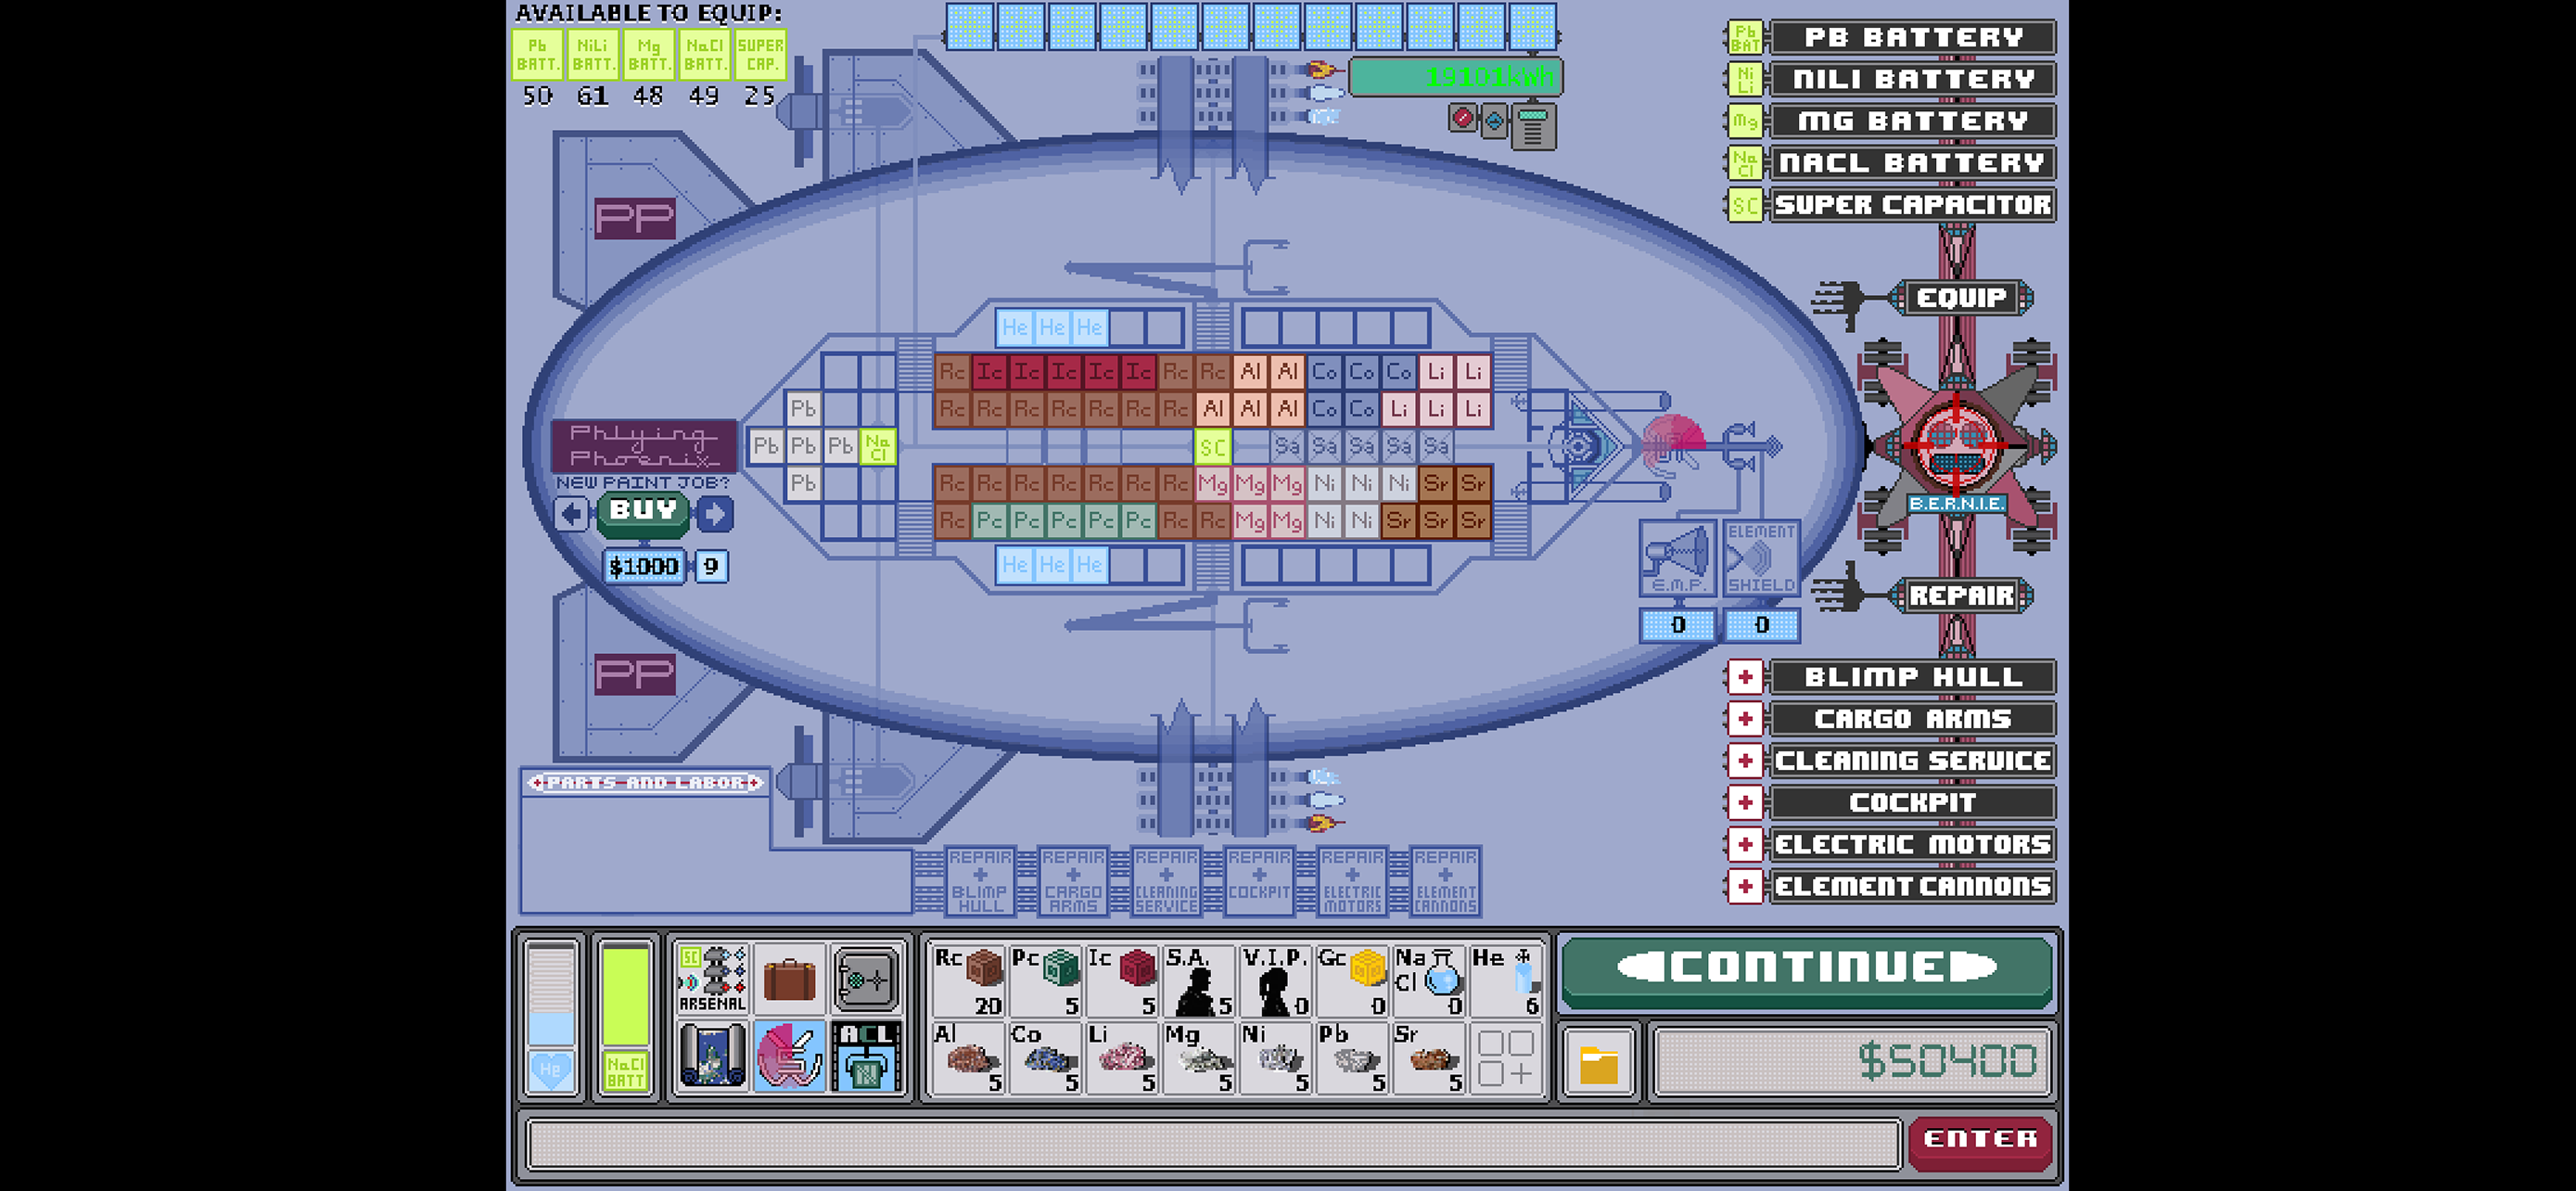Image resolution: width=2576 pixels, height=1191 pixels.
Task: Expand Blimp Hull repair plus button
Action: [1745, 677]
